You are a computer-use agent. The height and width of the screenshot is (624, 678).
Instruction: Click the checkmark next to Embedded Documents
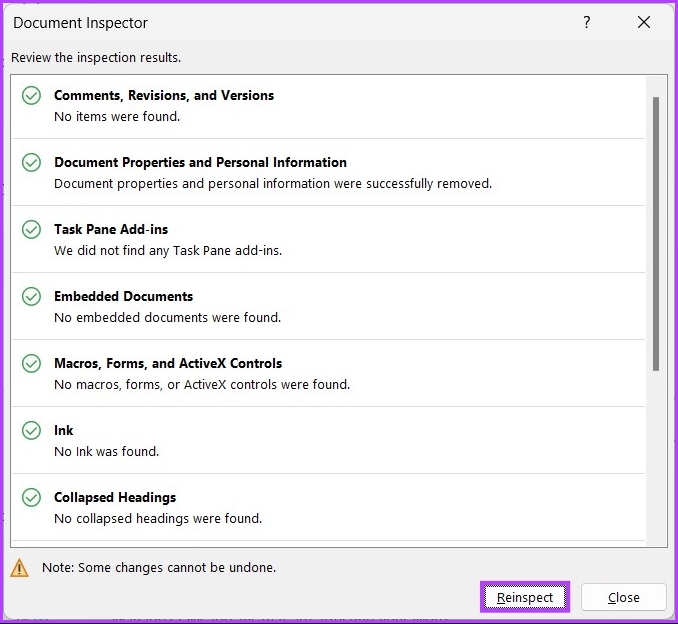pos(32,296)
